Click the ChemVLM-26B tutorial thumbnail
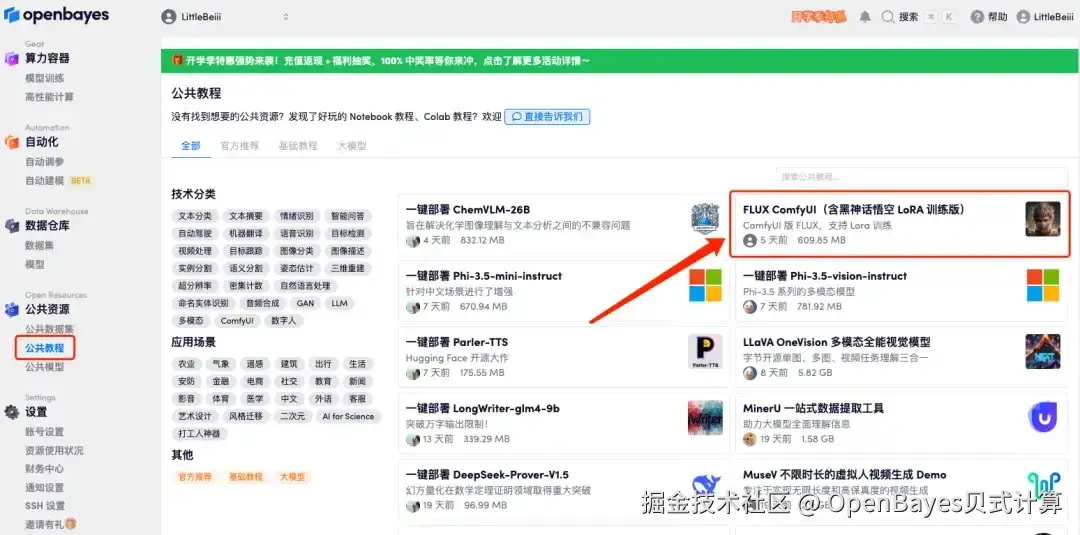 [x=705, y=219]
